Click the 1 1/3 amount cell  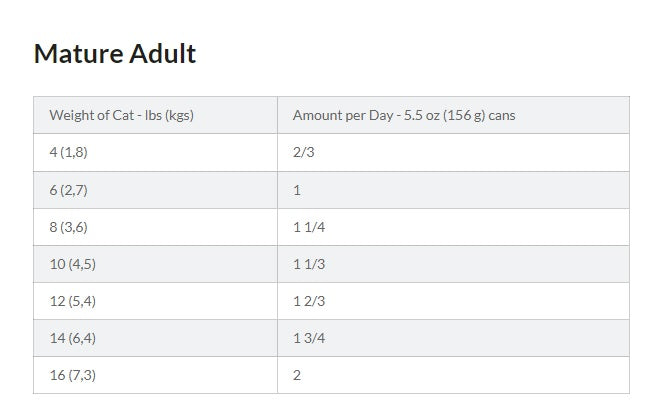(453, 264)
